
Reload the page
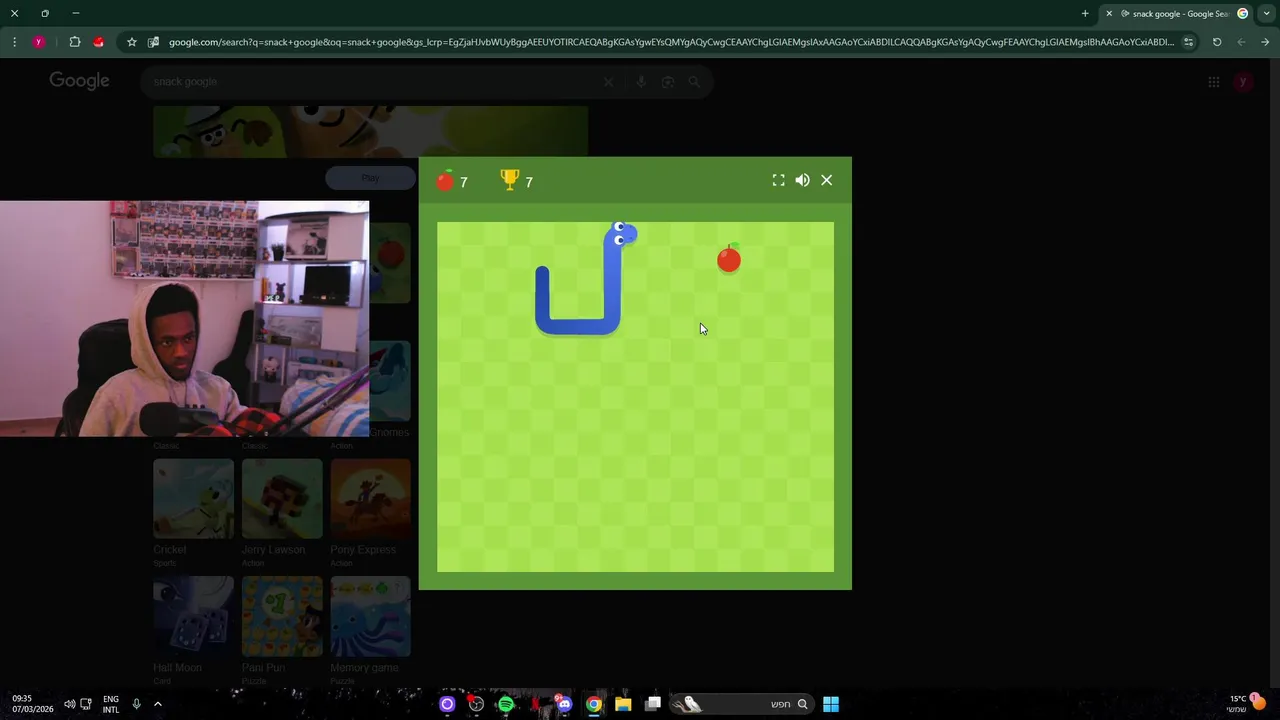point(1217,42)
